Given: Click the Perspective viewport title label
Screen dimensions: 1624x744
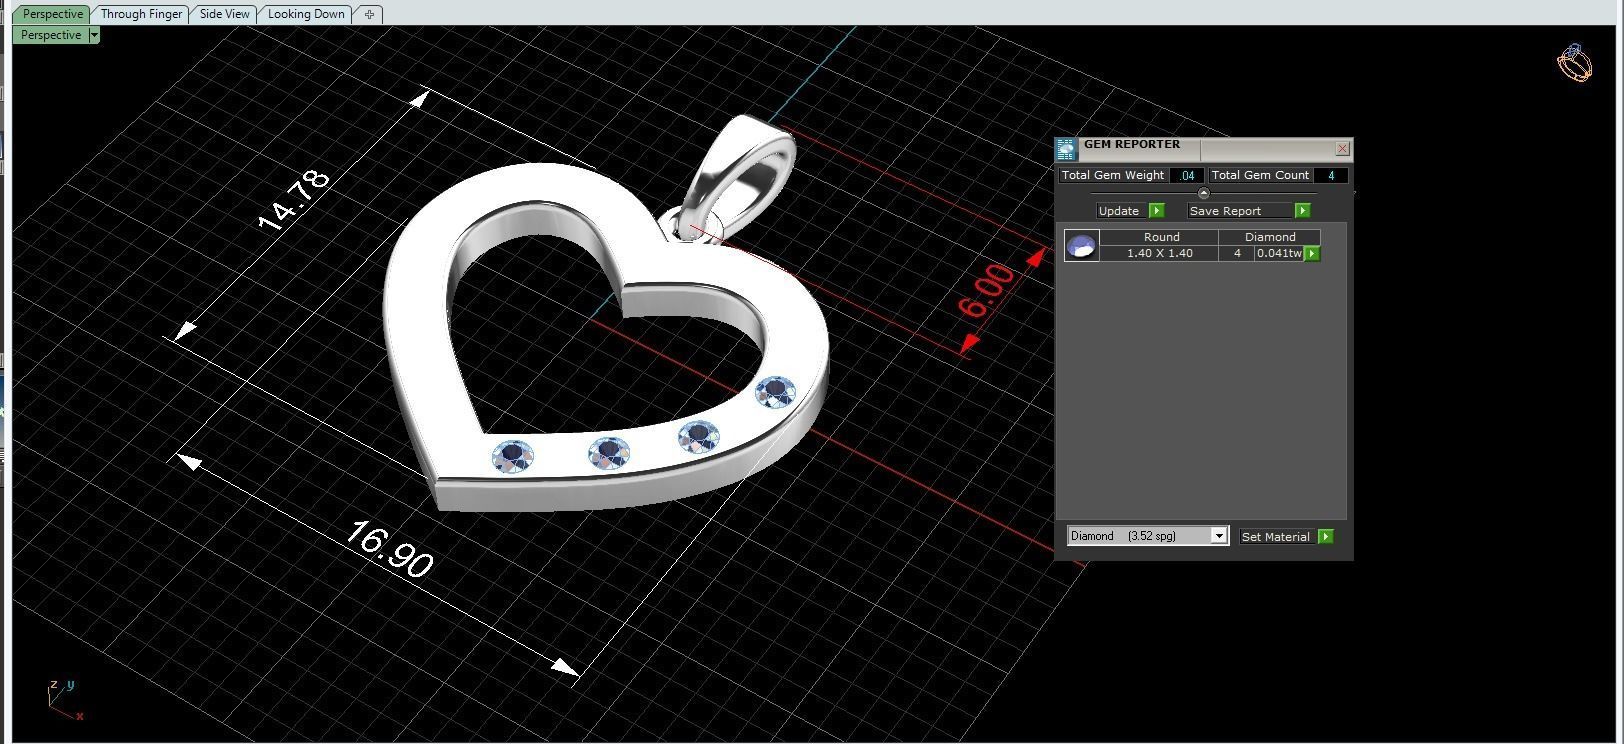Looking at the screenshot, I should click(x=51, y=35).
